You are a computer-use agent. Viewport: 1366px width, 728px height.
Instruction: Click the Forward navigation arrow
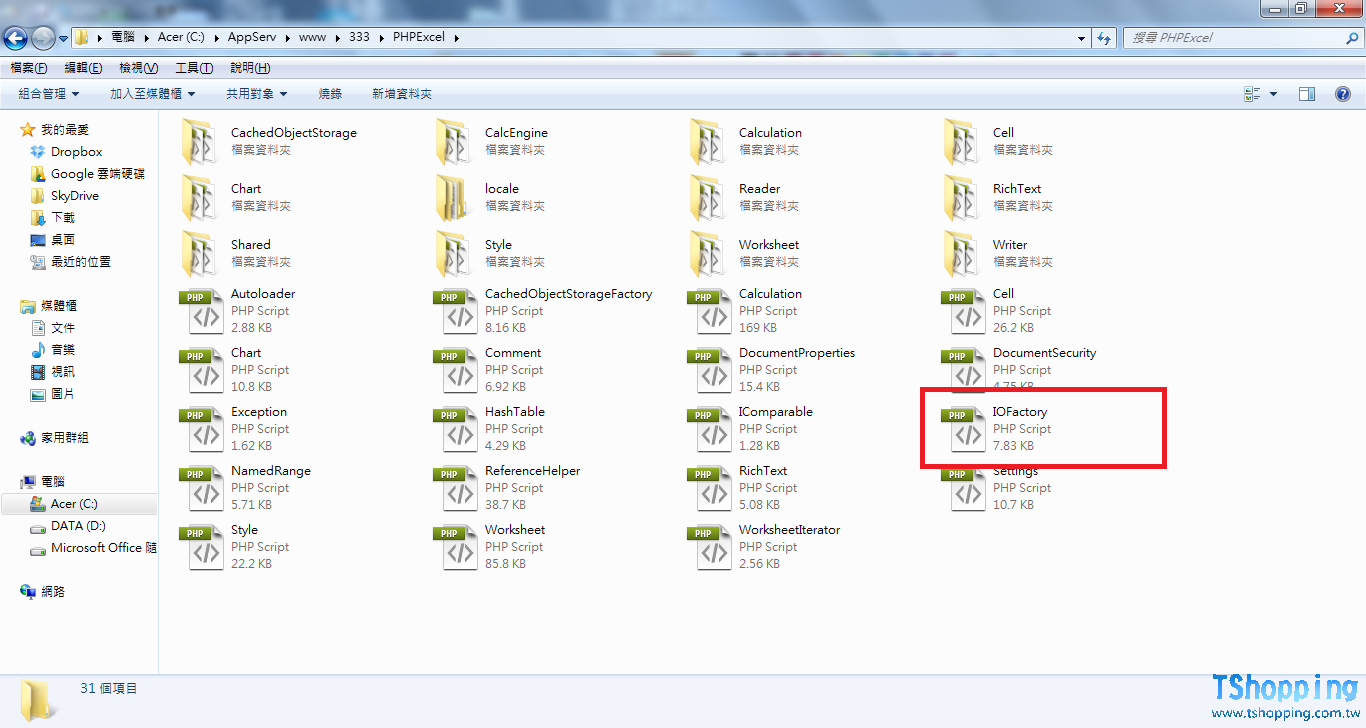[x=43, y=38]
